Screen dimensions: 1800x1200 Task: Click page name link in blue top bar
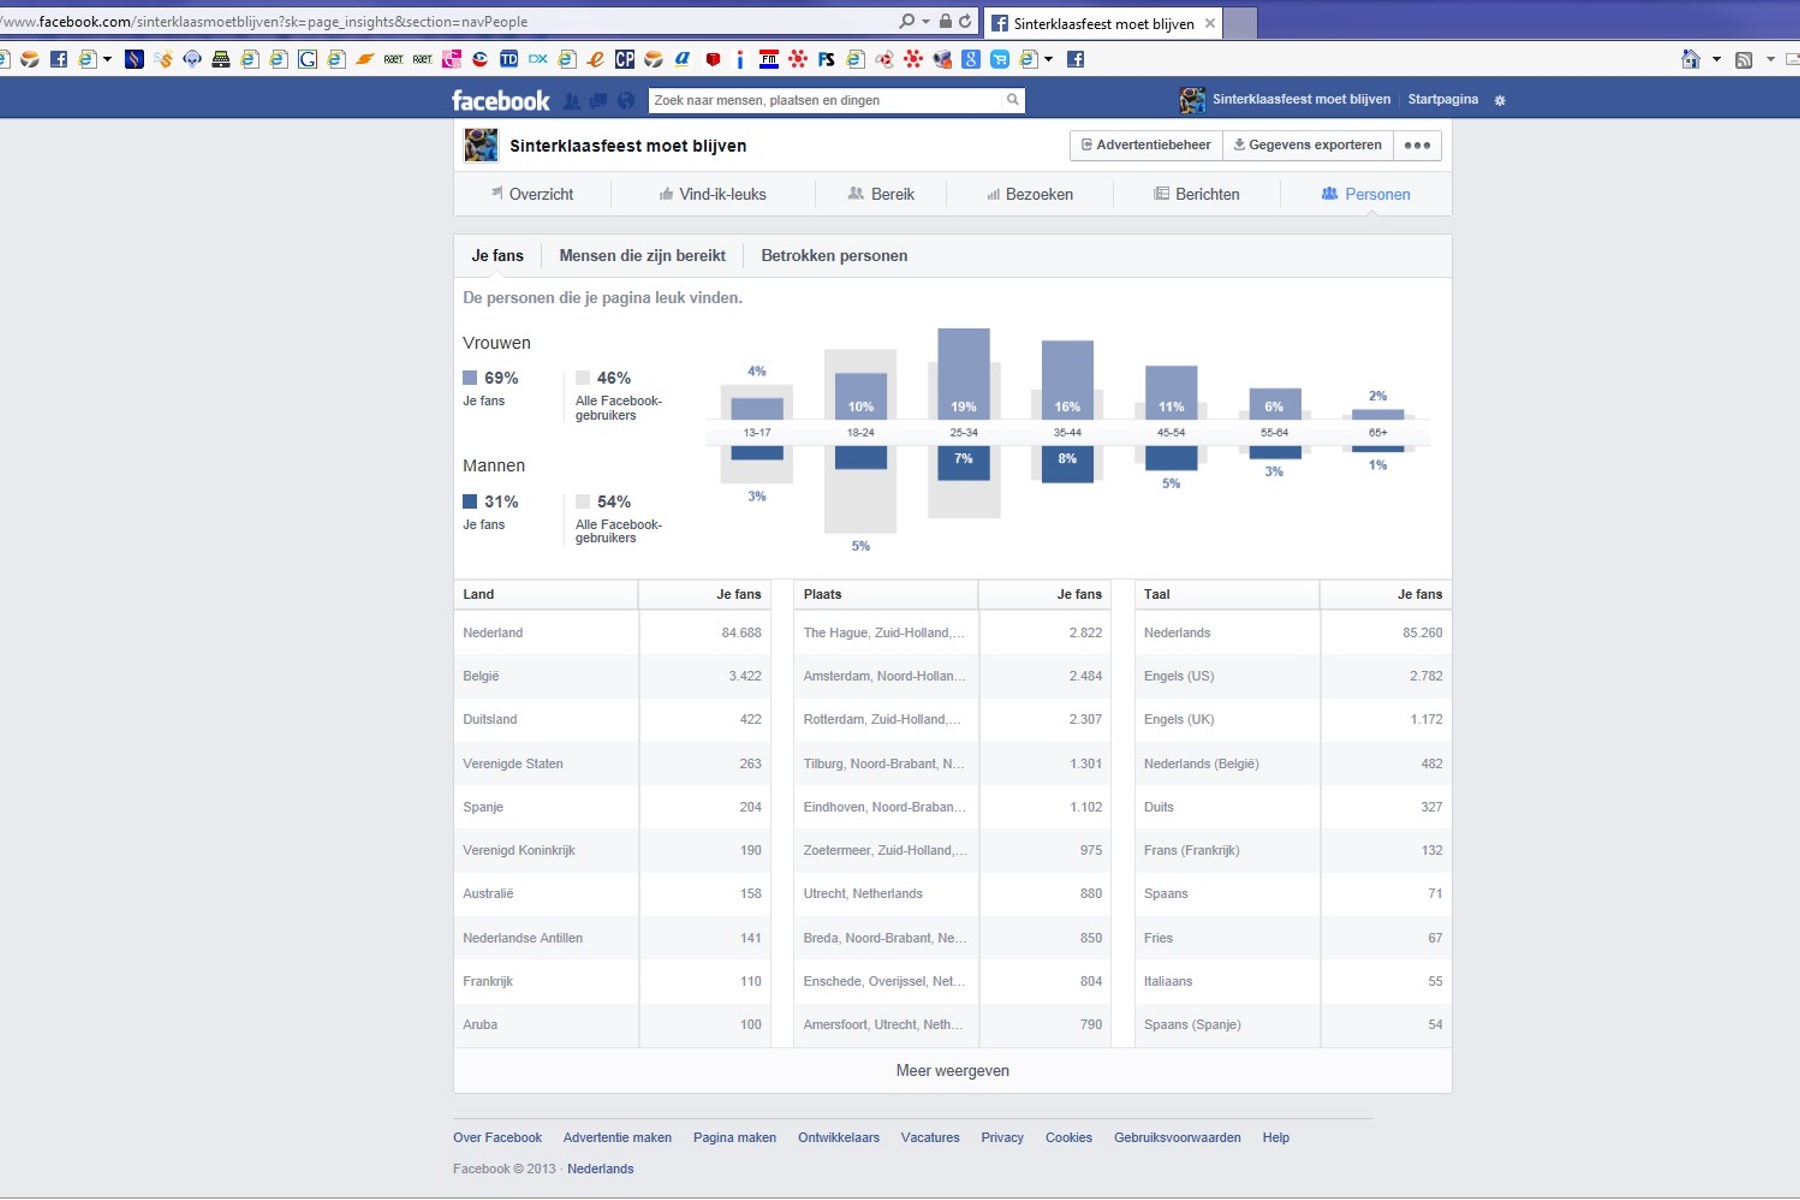pyautogui.click(x=1301, y=99)
